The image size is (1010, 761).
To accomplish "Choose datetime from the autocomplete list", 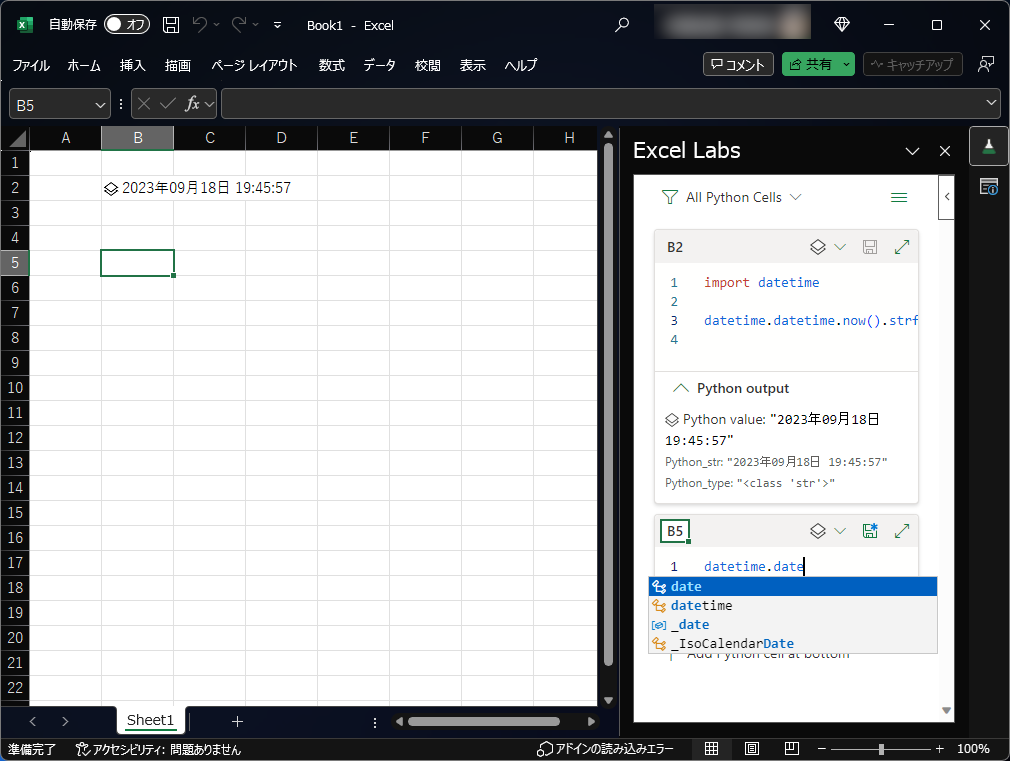I will pyautogui.click(x=700, y=605).
